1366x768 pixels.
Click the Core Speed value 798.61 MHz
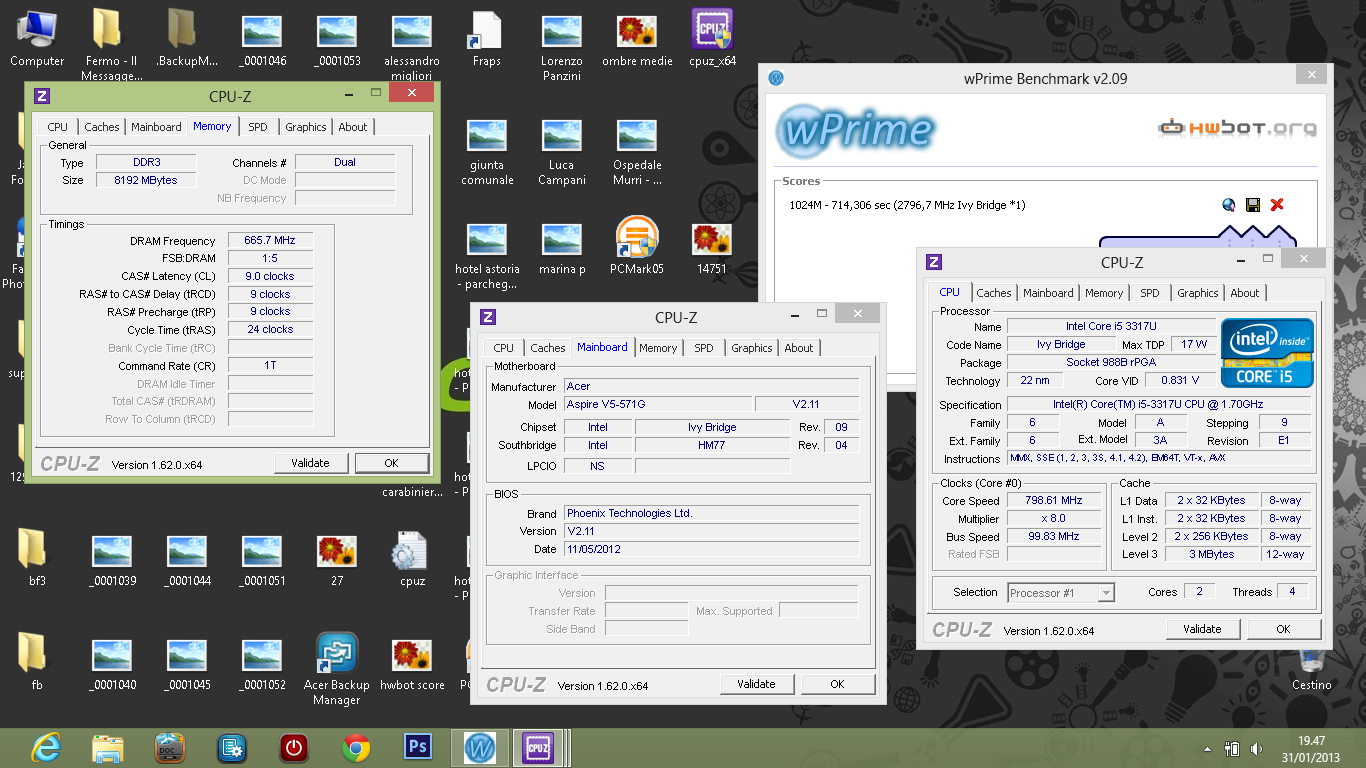(x=1054, y=501)
